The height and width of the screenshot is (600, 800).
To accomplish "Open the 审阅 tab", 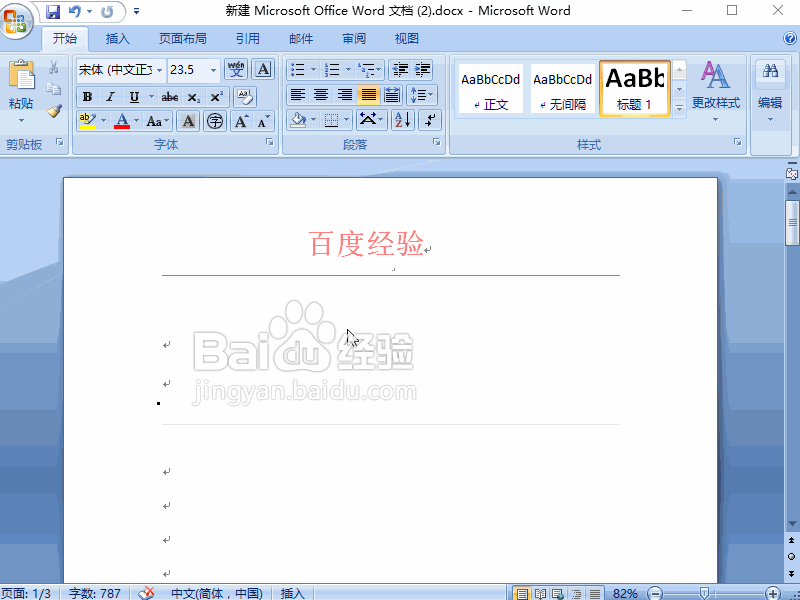I will click(x=354, y=39).
